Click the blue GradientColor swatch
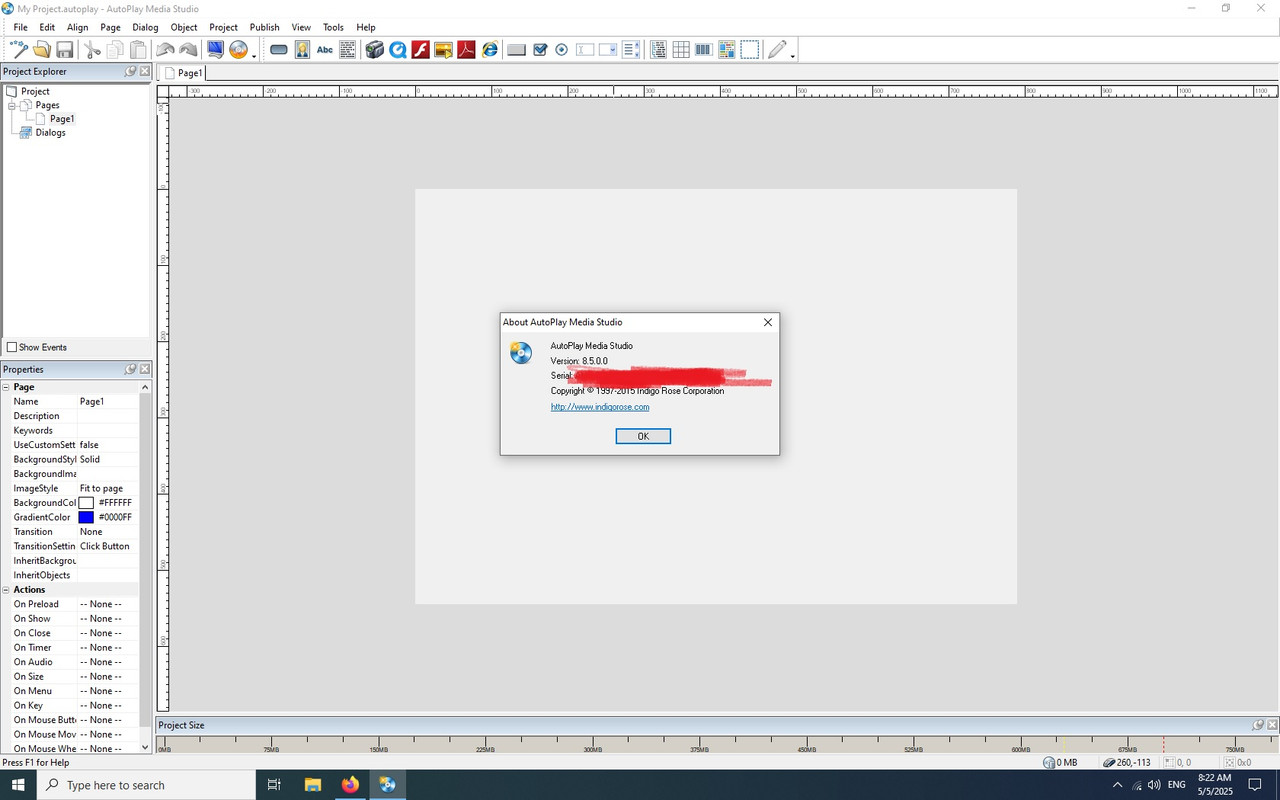This screenshot has height=800, width=1280. (x=86, y=517)
